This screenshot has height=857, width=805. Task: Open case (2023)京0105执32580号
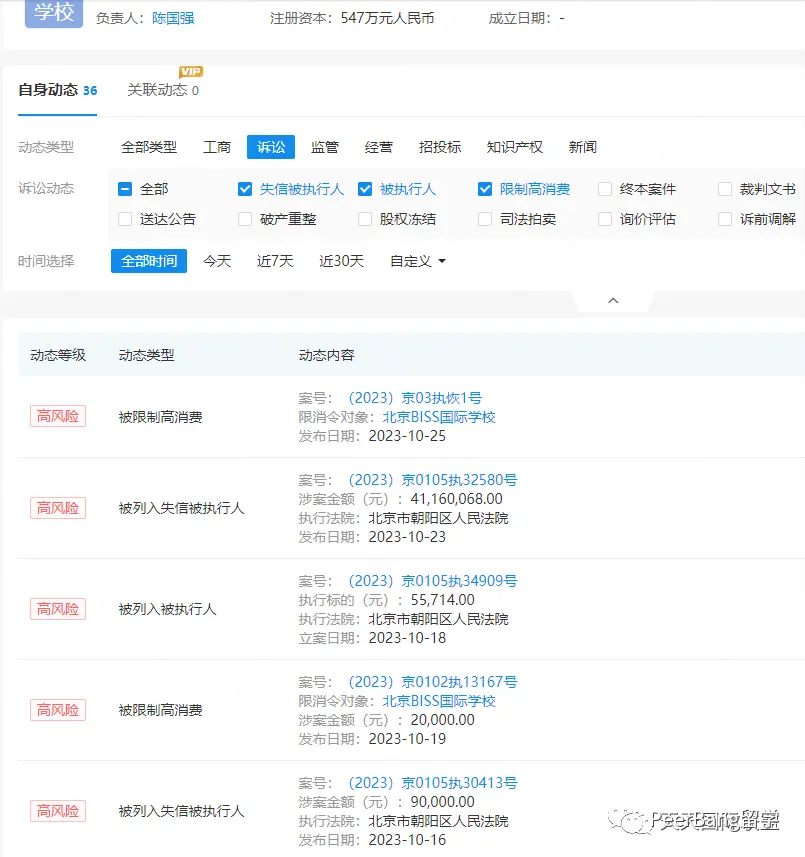pos(432,480)
